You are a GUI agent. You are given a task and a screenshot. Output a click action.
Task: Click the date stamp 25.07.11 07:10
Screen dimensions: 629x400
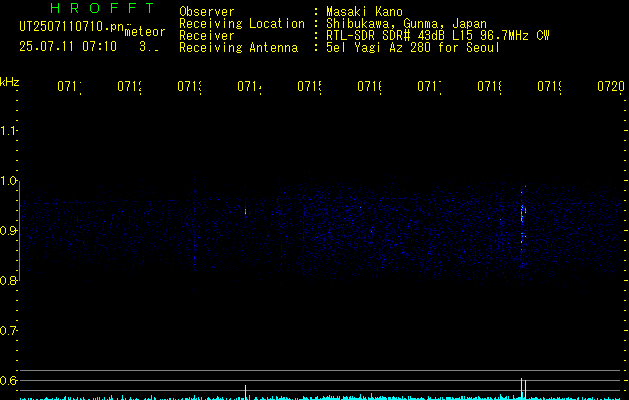coord(68,47)
